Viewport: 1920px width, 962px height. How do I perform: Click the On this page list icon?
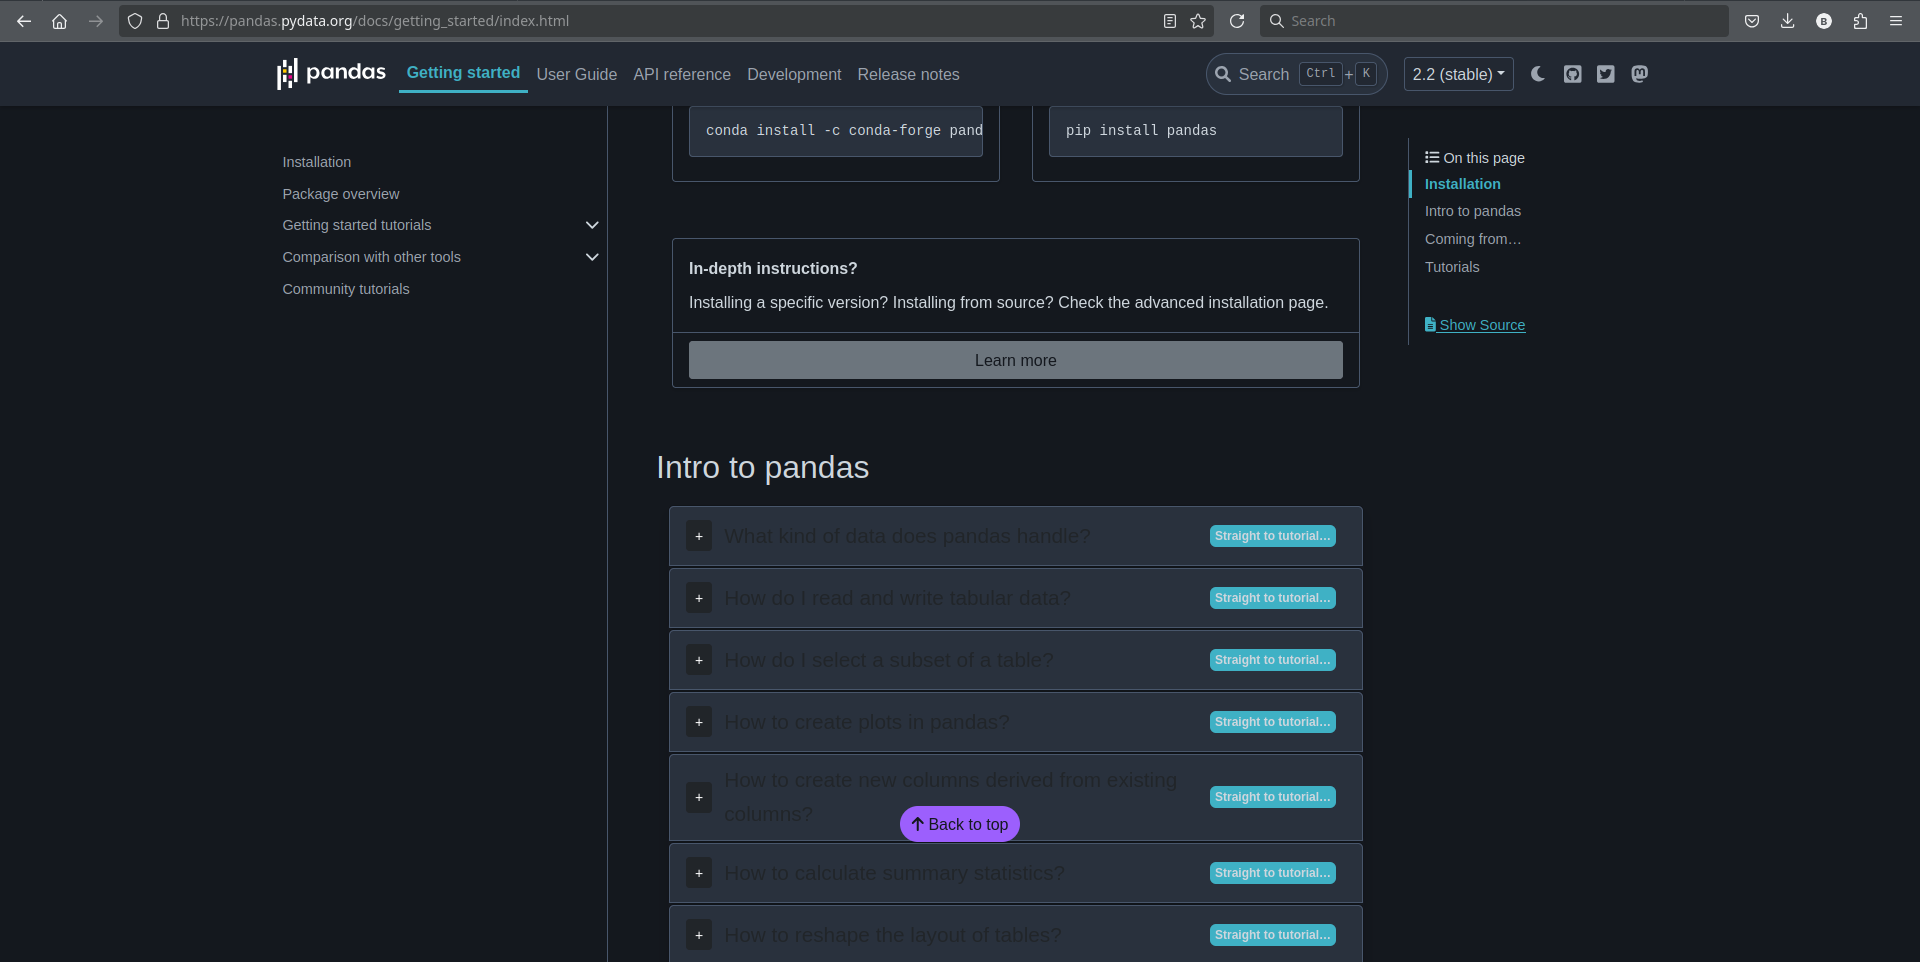pyautogui.click(x=1432, y=157)
